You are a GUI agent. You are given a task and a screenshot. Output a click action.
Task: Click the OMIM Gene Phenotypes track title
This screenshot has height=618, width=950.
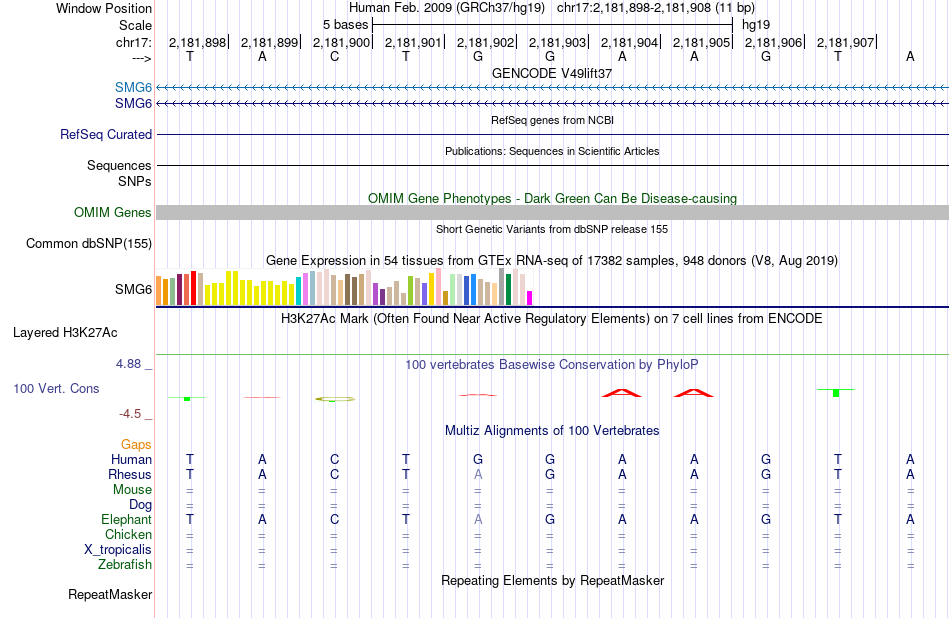553,199
